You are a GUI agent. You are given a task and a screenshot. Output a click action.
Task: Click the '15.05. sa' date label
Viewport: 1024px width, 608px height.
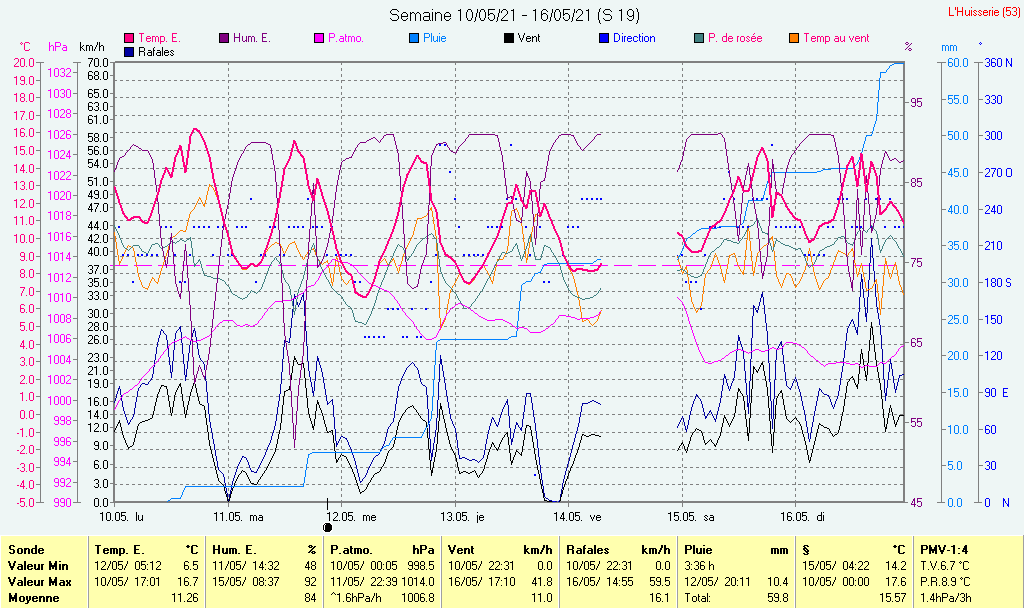pyautogui.click(x=691, y=517)
